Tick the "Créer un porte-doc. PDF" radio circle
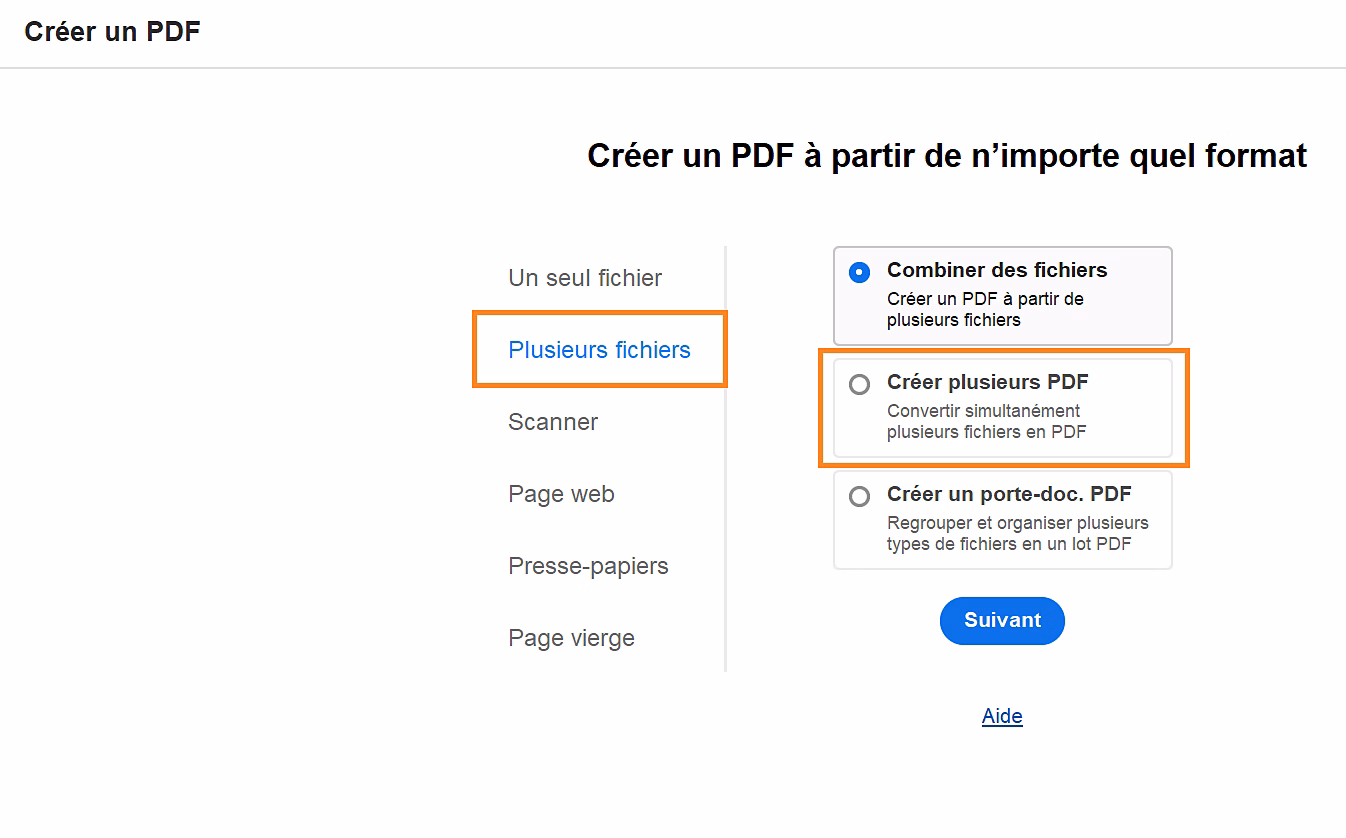 (859, 496)
